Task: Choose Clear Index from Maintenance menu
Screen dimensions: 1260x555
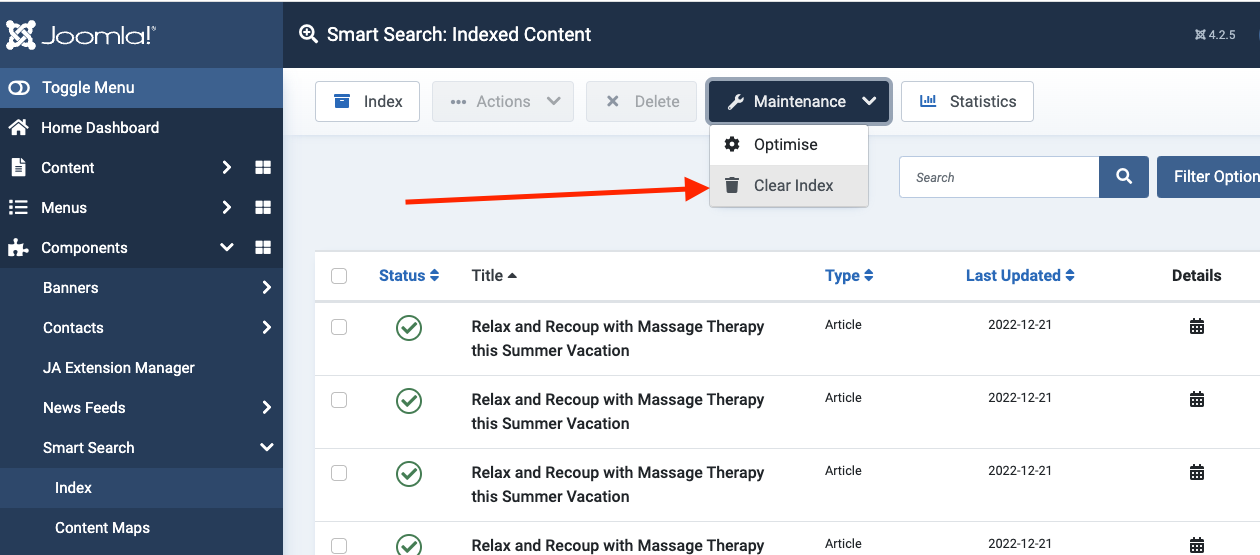Action: (792, 186)
